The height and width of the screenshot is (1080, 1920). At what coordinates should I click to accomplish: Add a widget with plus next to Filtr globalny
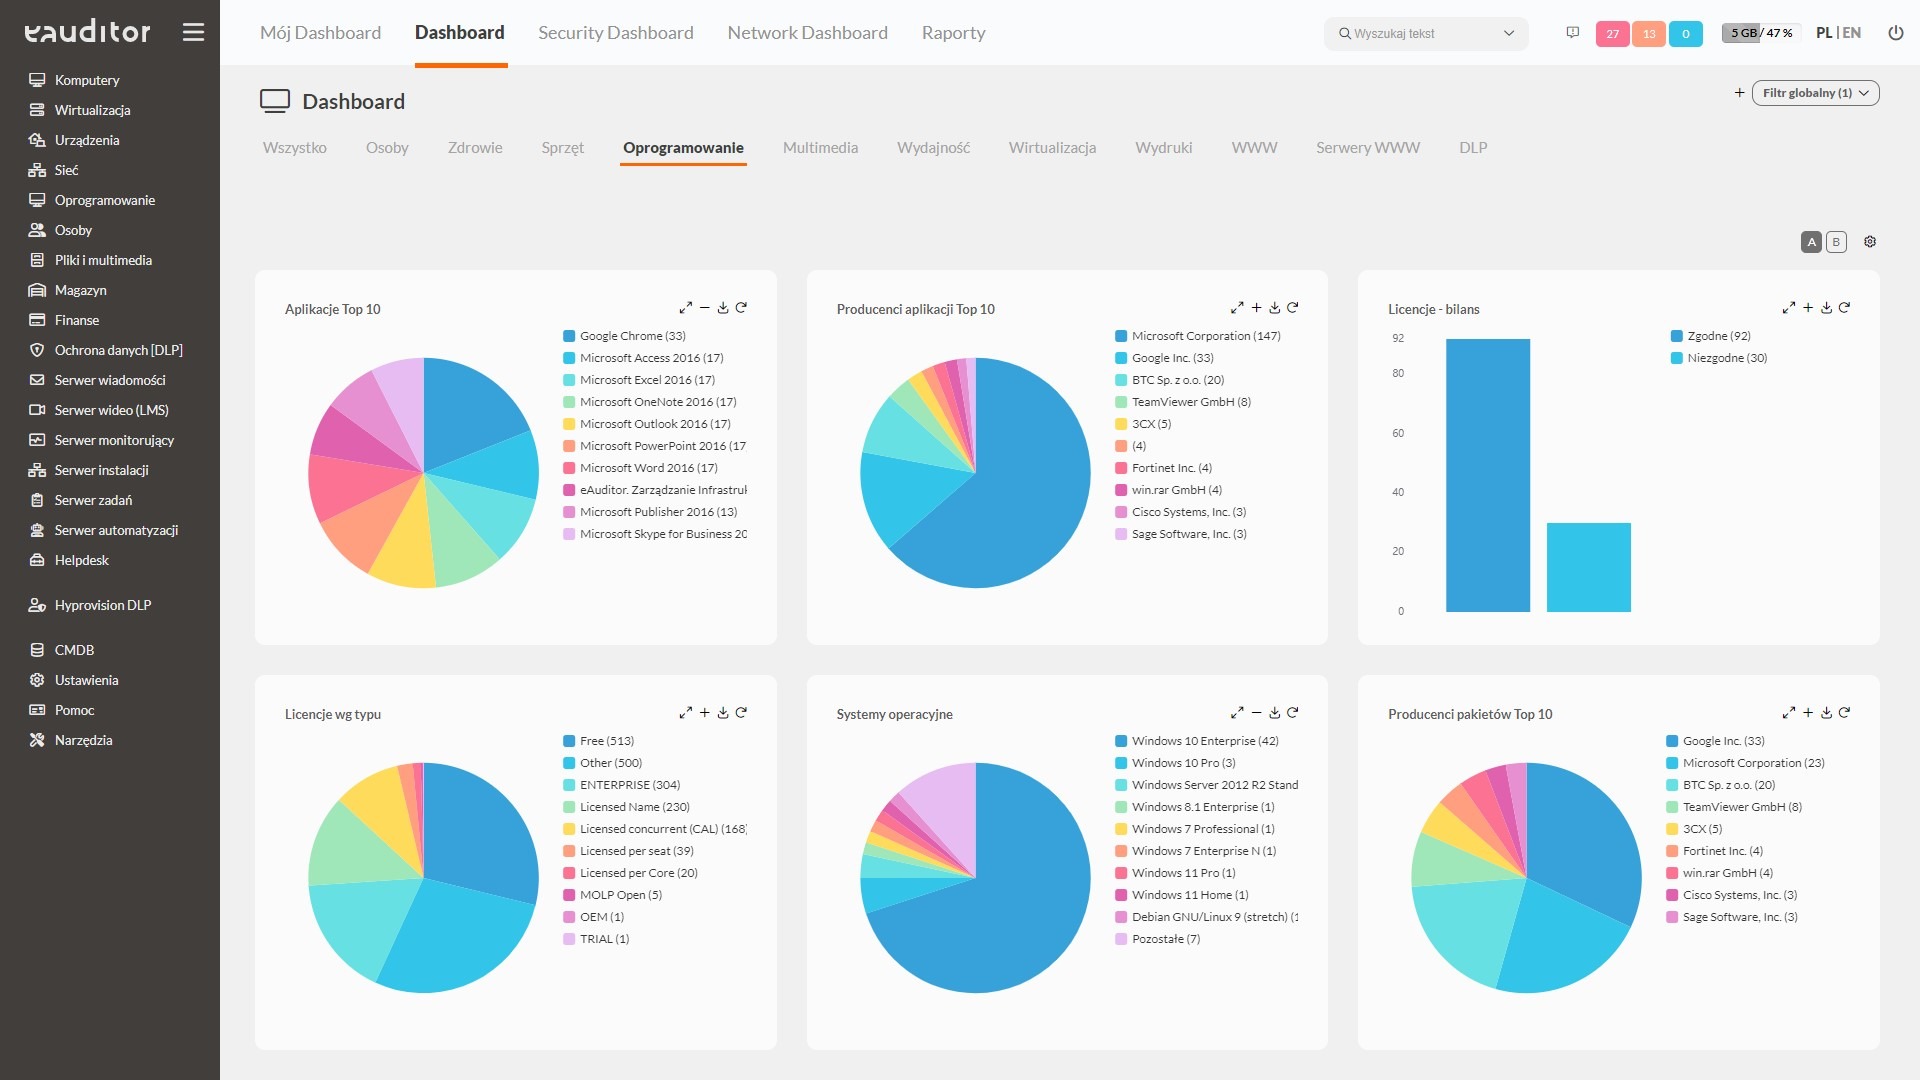click(x=1739, y=93)
